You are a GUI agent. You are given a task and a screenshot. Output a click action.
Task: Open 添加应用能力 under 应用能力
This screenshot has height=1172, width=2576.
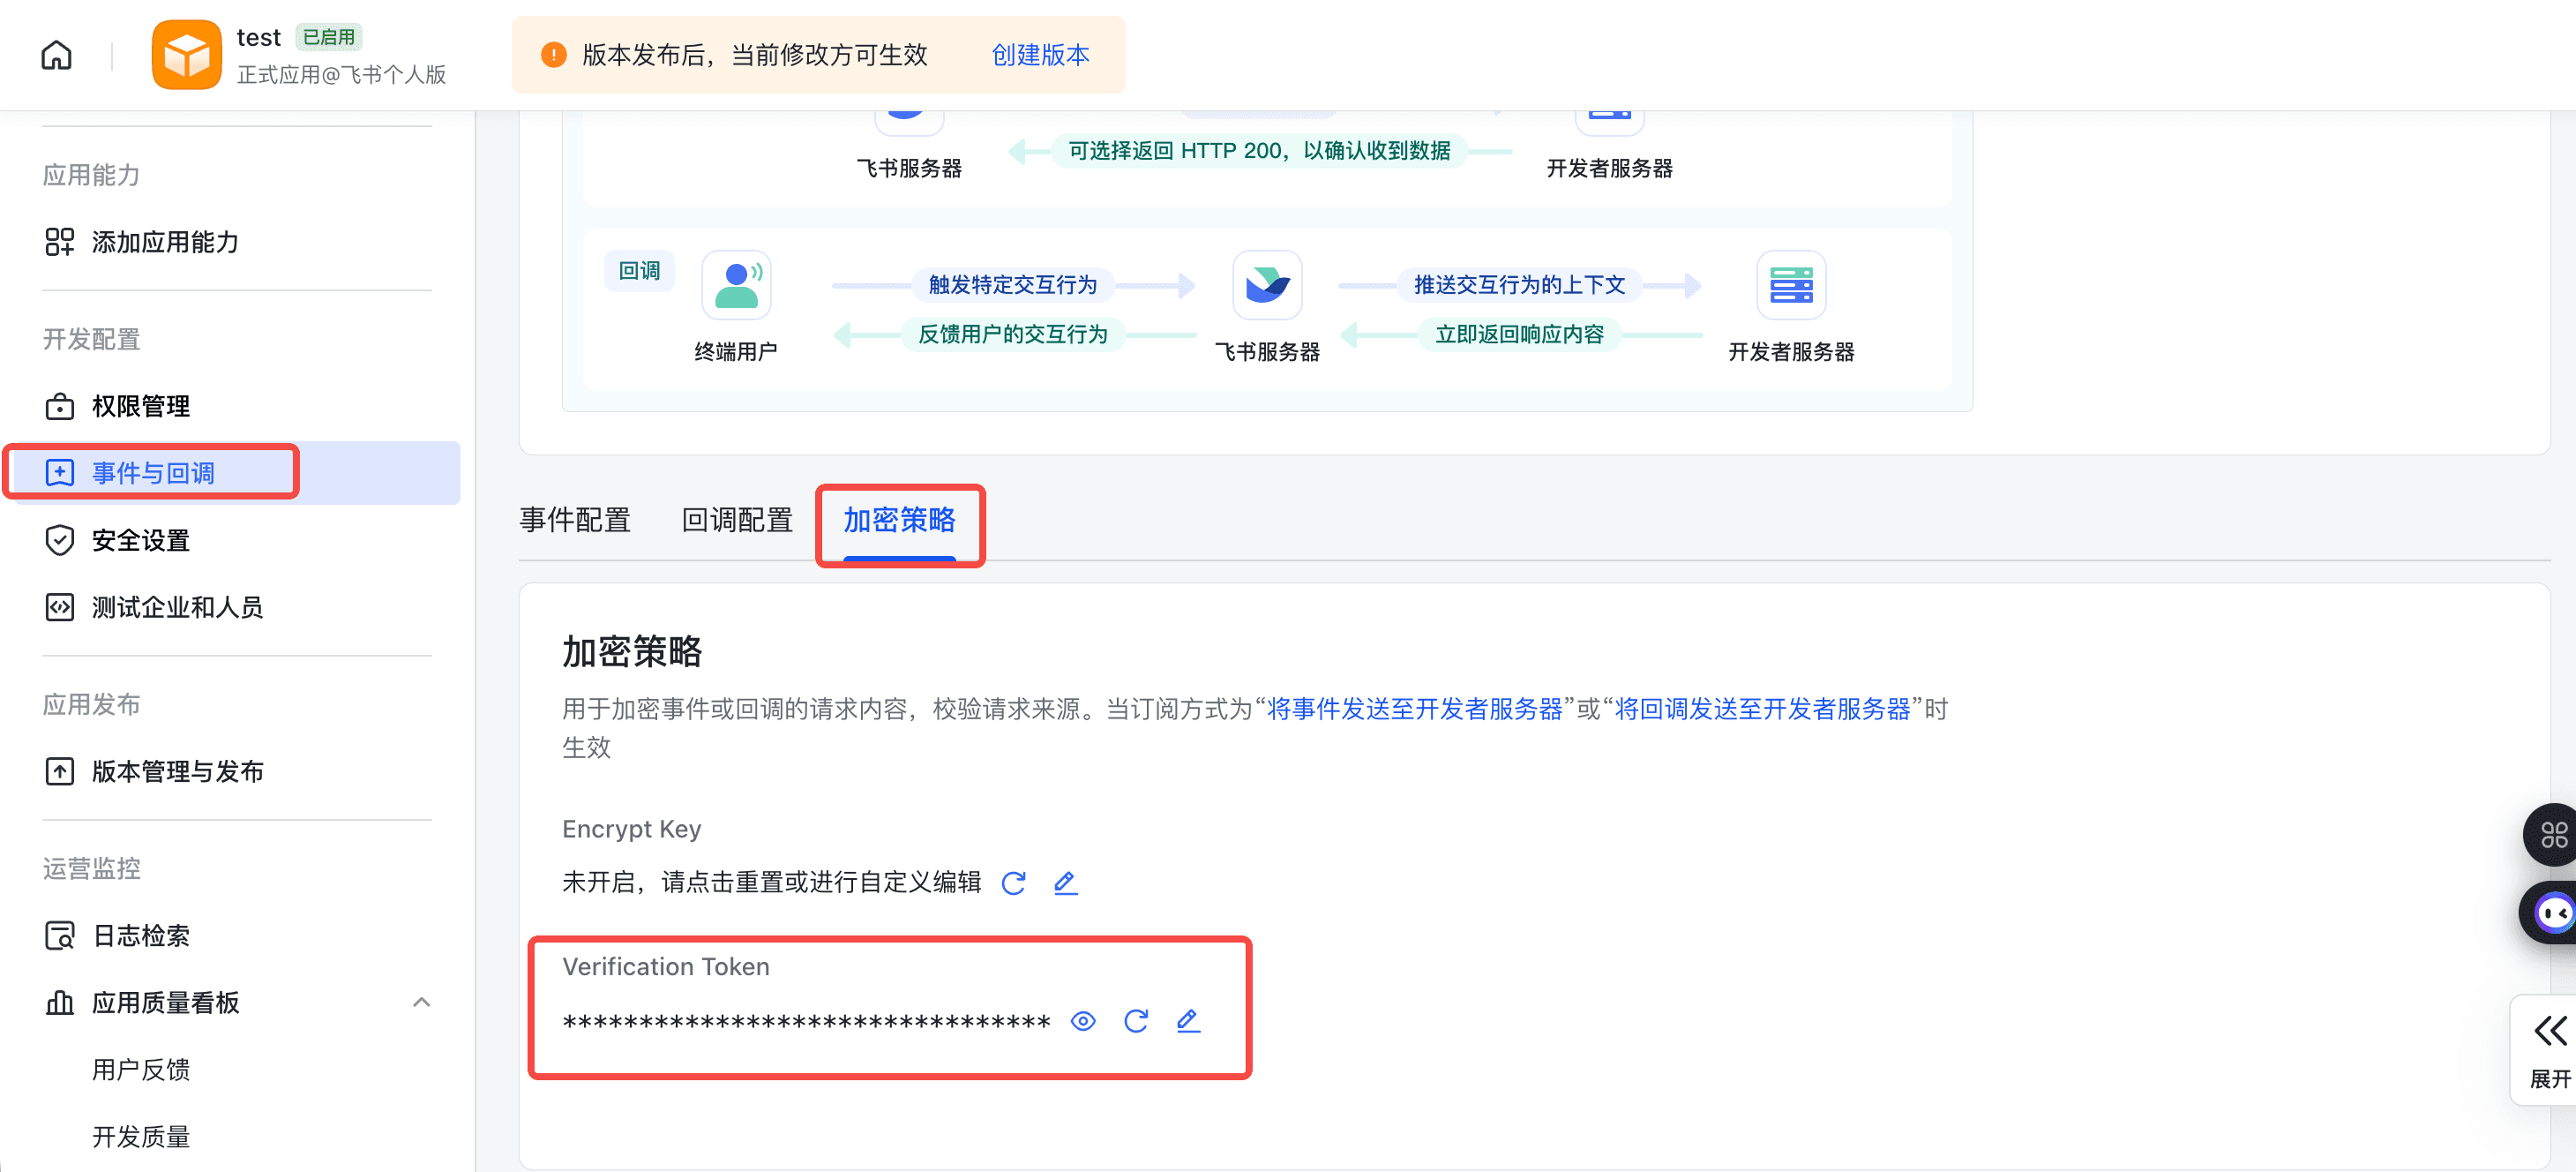(164, 242)
